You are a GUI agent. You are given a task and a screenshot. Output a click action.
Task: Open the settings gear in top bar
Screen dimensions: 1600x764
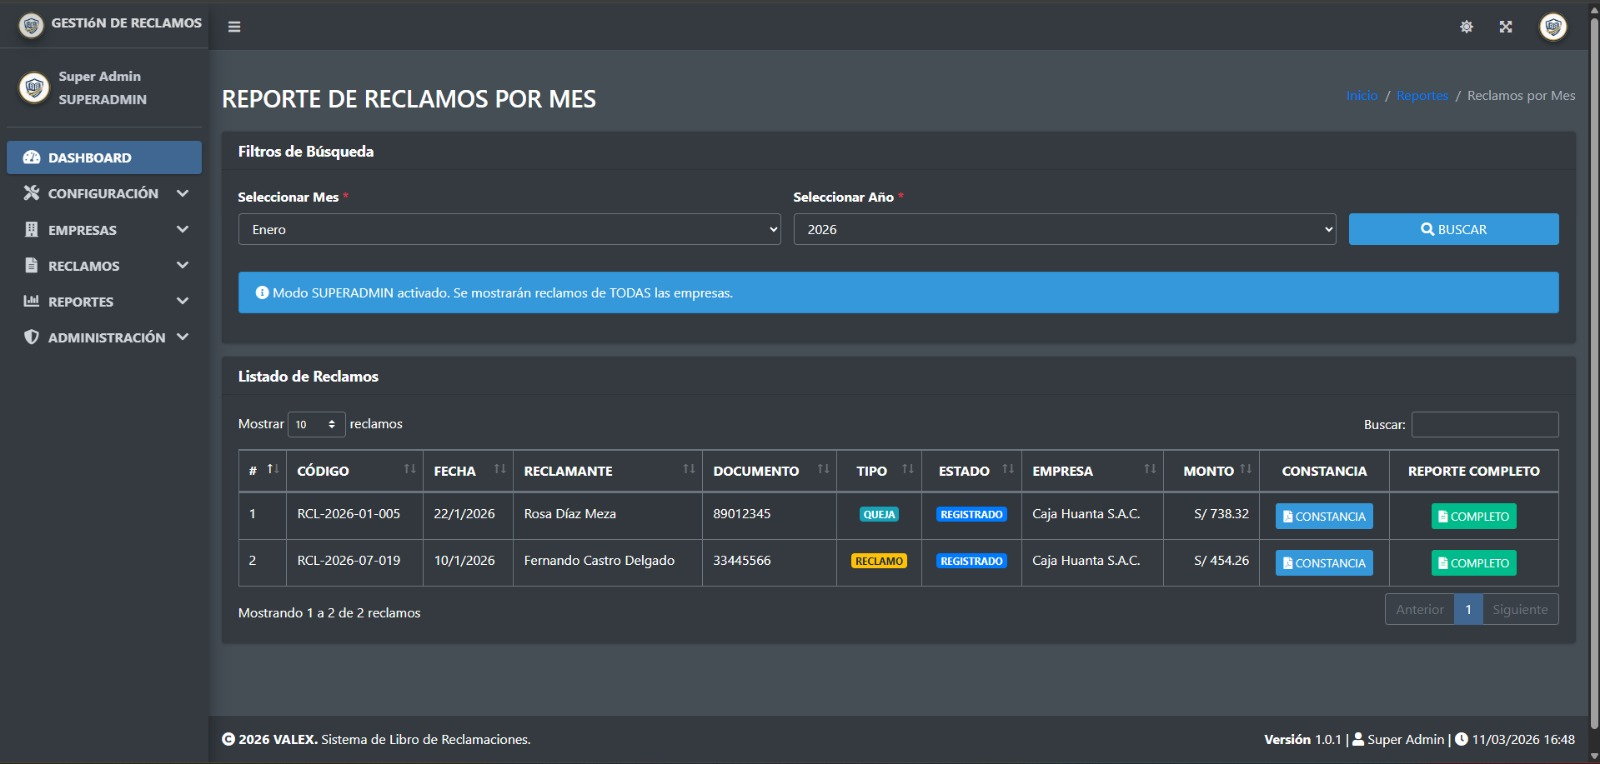[x=1466, y=27]
